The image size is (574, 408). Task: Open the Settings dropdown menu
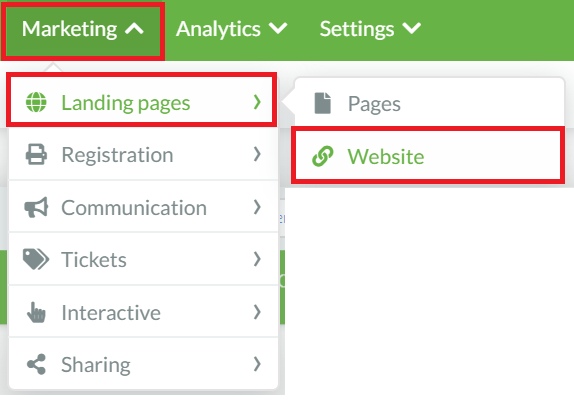click(370, 29)
